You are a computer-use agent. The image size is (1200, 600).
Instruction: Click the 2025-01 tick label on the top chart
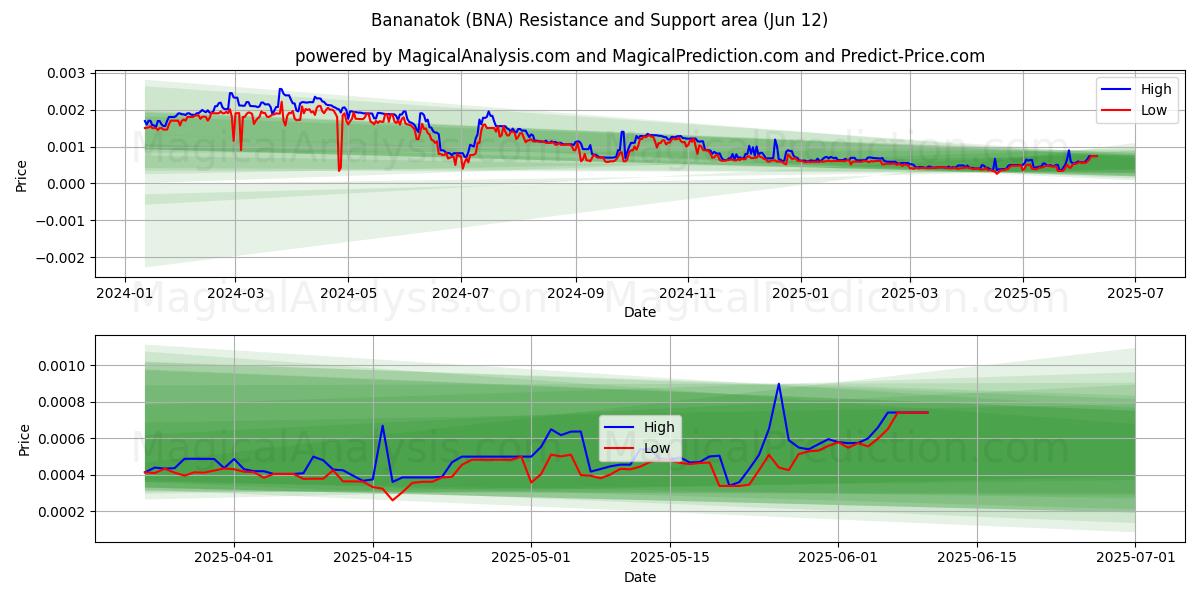[801, 293]
